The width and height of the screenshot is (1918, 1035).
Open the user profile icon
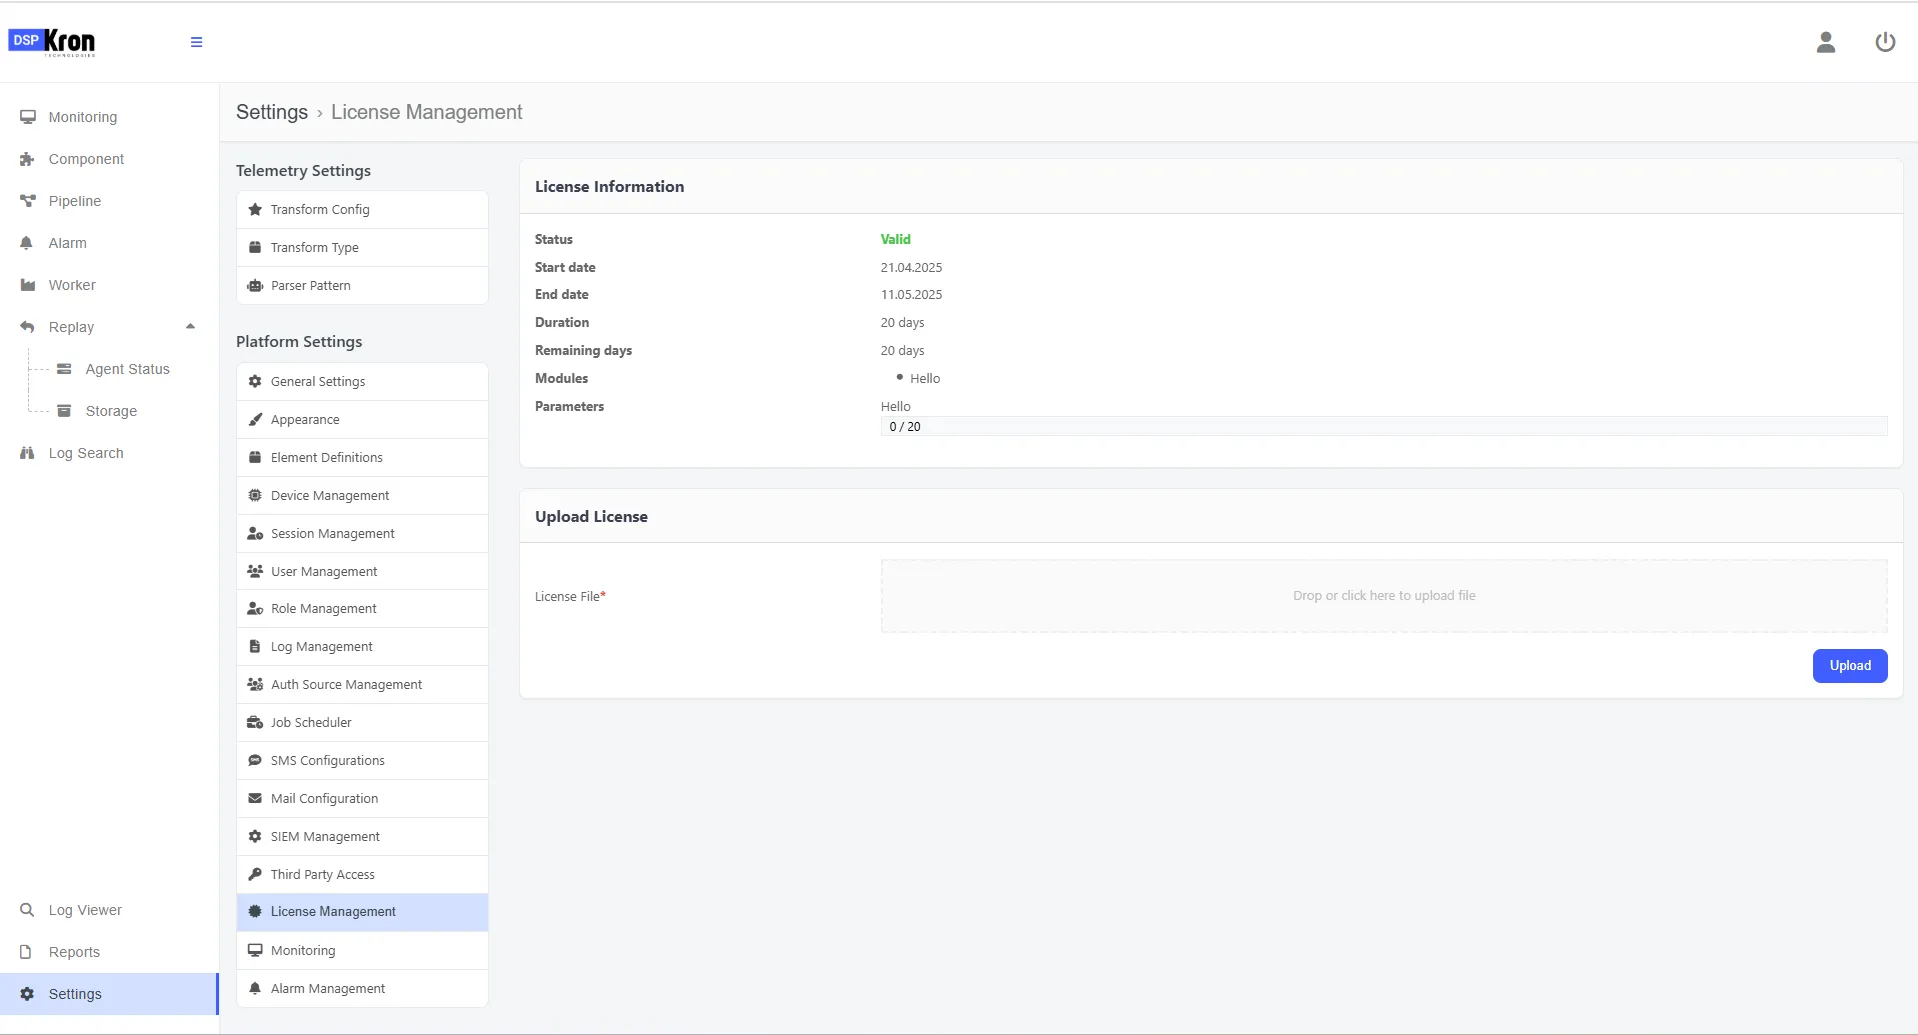(1825, 42)
